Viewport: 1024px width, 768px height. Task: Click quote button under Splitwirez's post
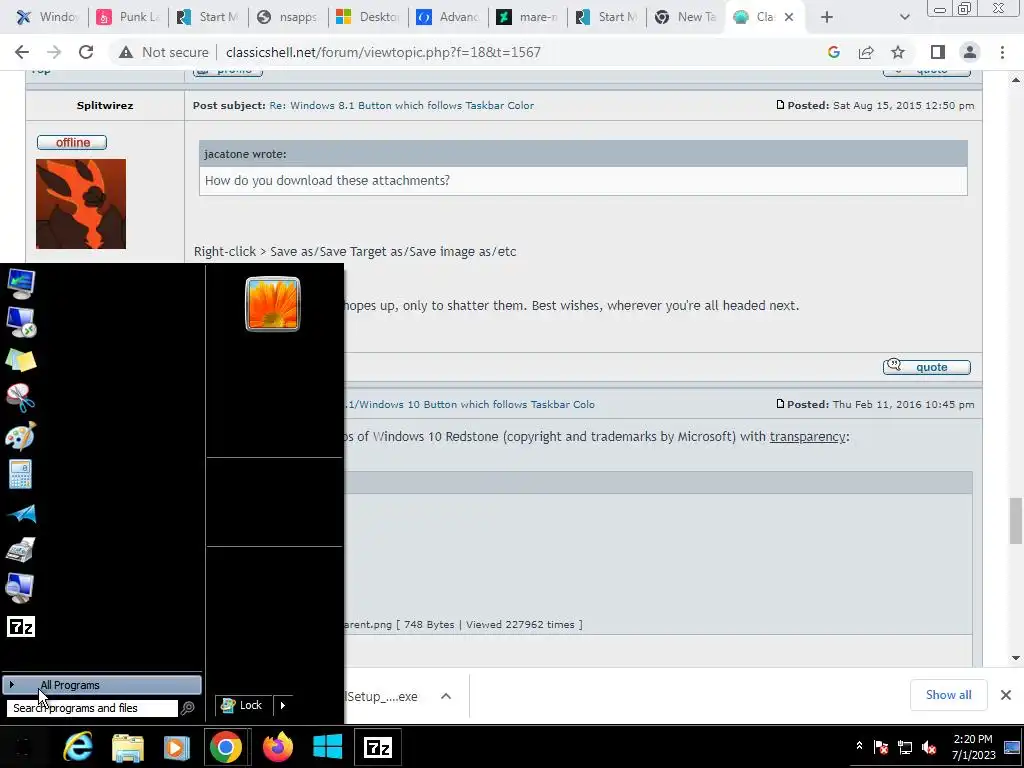click(x=927, y=367)
